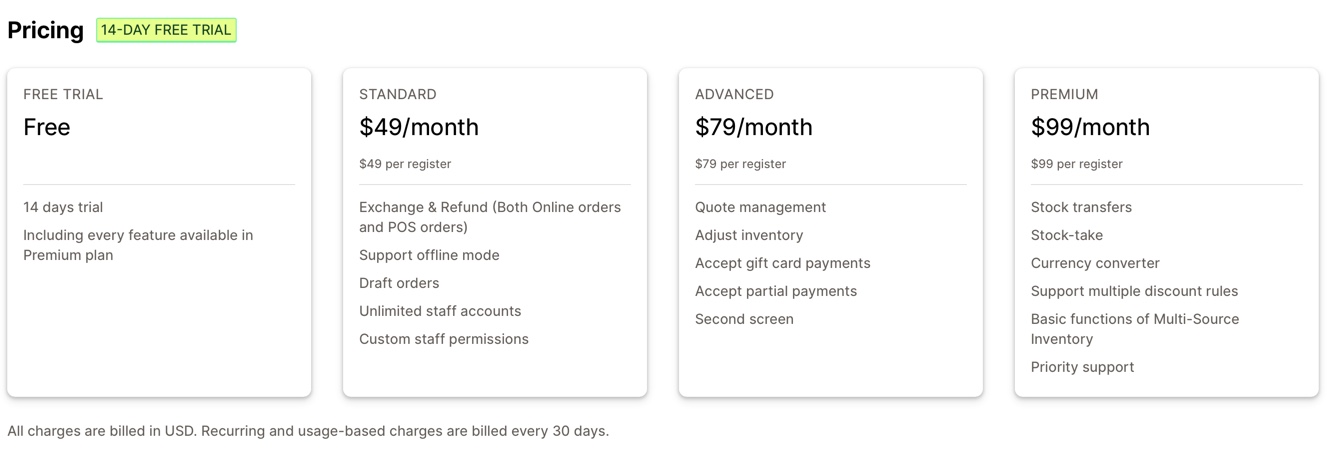1327x466 pixels.
Task: Click the $99/month price
Action: click(x=1090, y=127)
